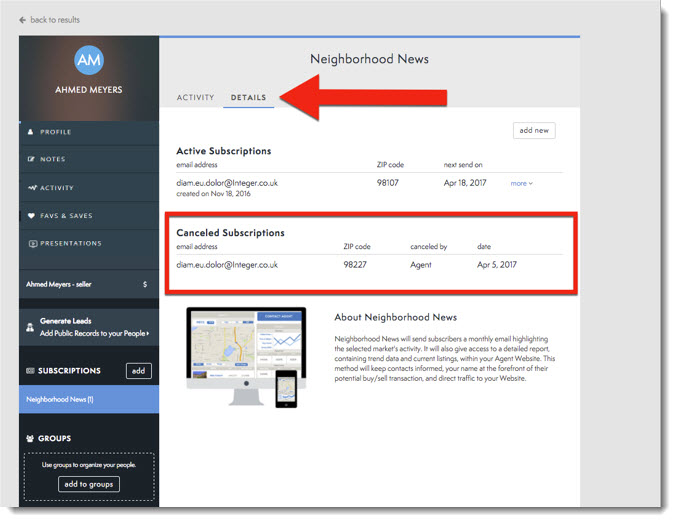Open FAVS & SAVES sidebar item
Viewport: 676px width, 522px height.
click(89, 216)
